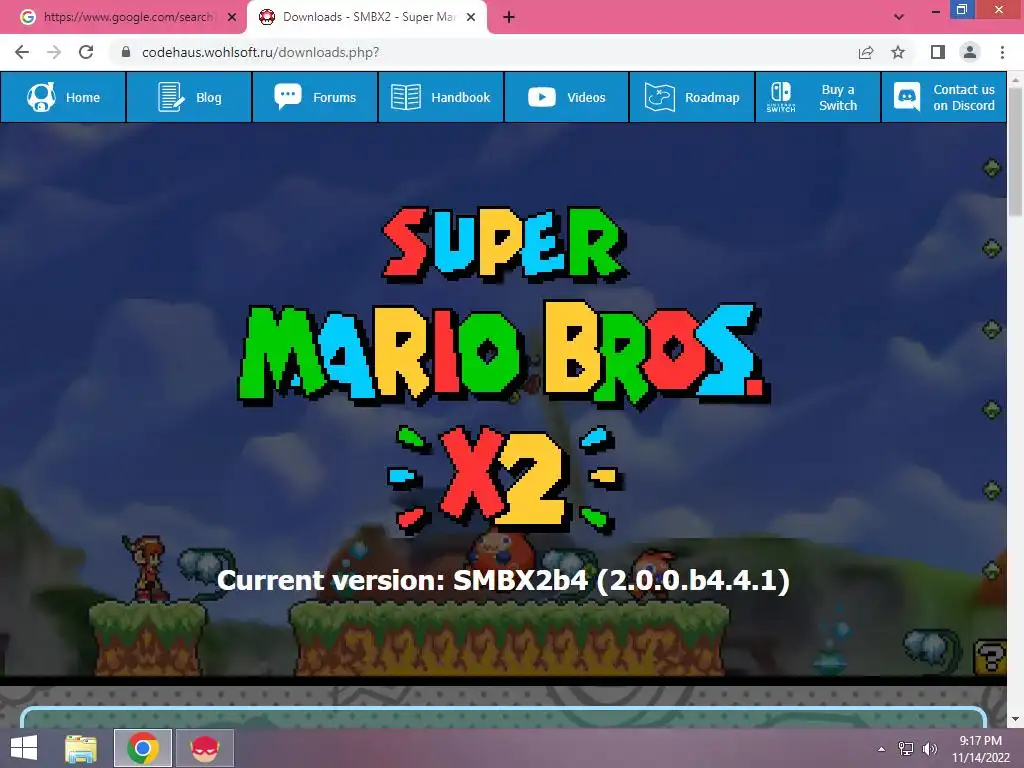The width and height of the screenshot is (1024, 768).
Task: Open Chrome's three-dot menu
Action: click(1002, 52)
